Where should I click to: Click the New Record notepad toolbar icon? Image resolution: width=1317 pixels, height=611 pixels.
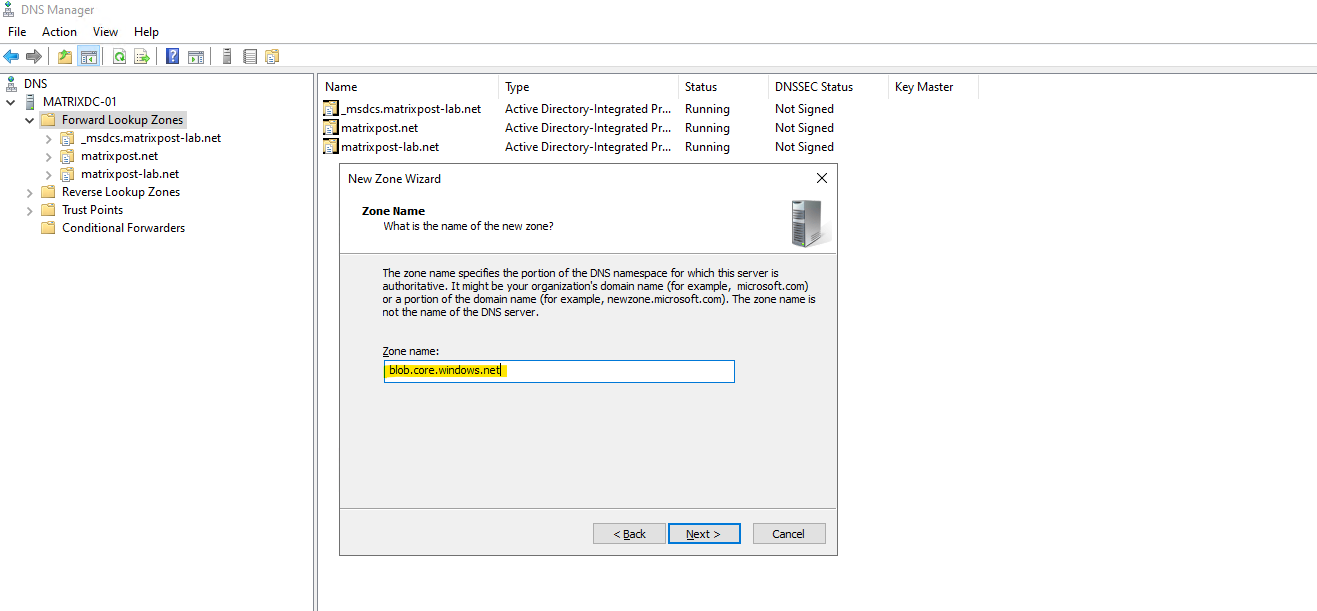pyautogui.click(x=250, y=57)
